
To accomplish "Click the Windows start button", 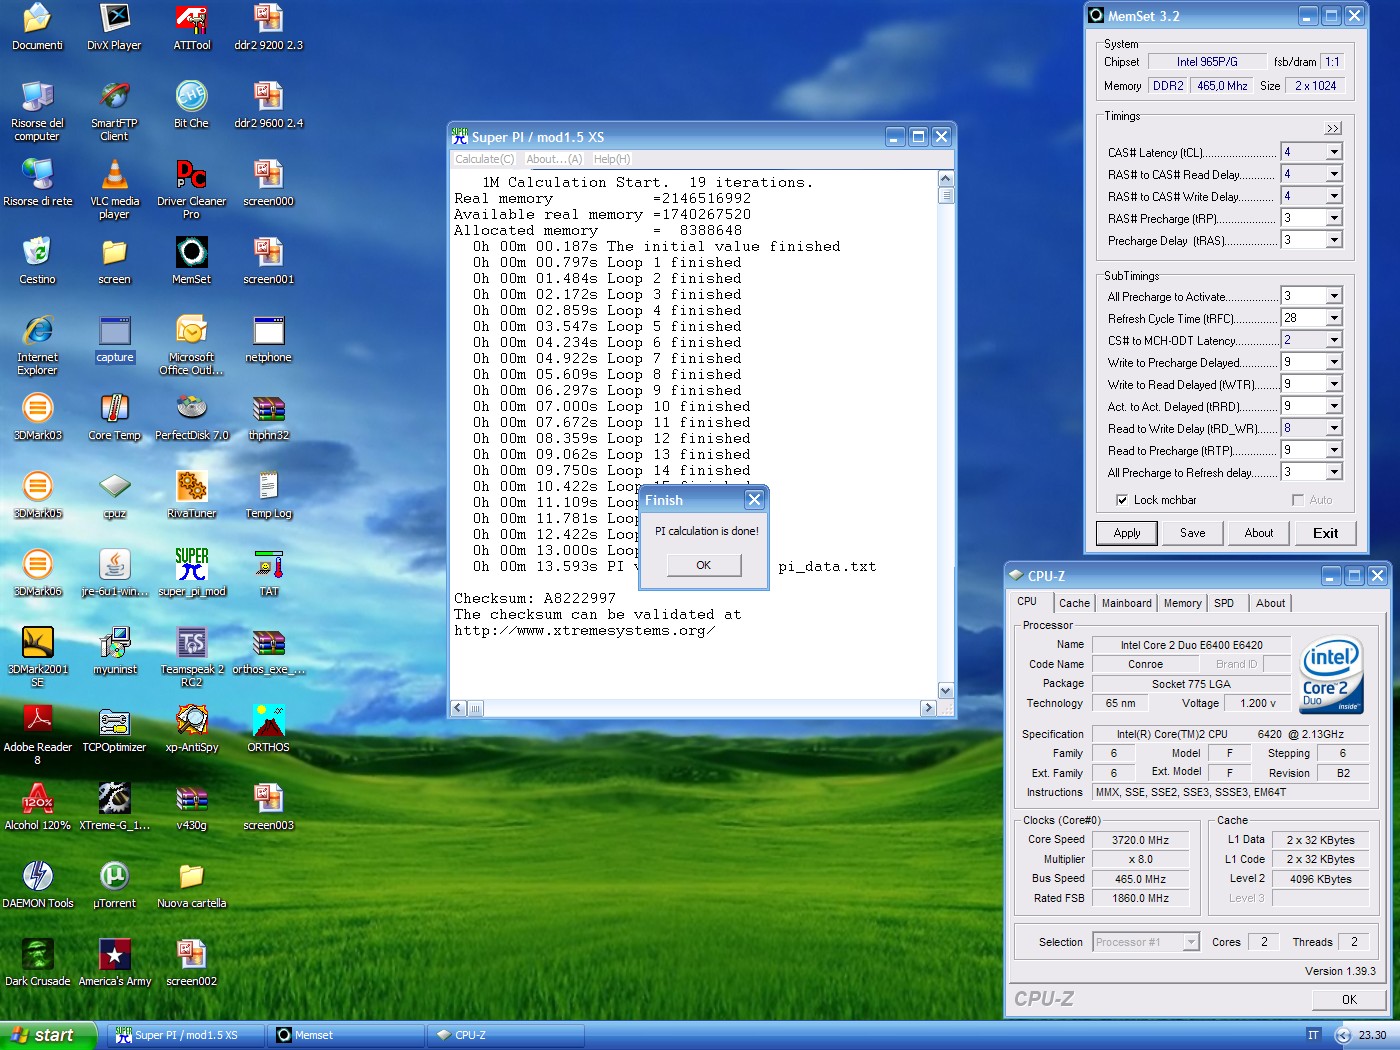I will tap(48, 1035).
